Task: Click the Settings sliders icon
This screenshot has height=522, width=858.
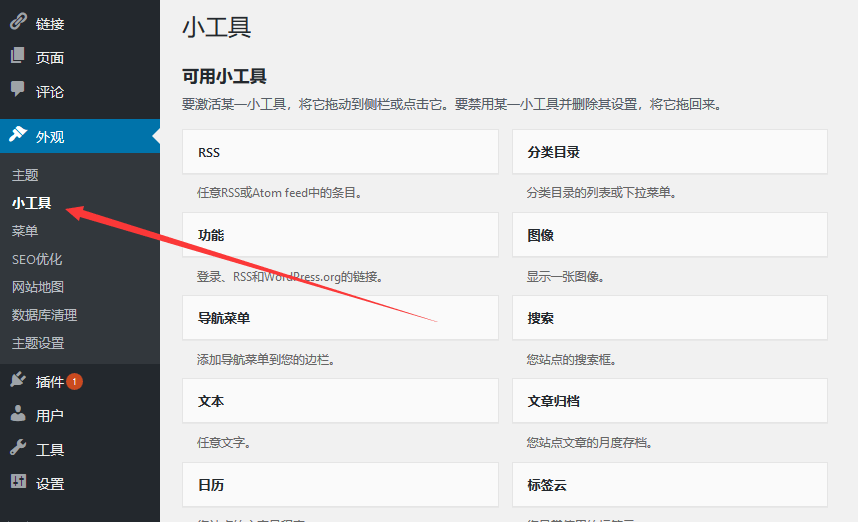Action: pyautogui.click(x=18, y=482)
